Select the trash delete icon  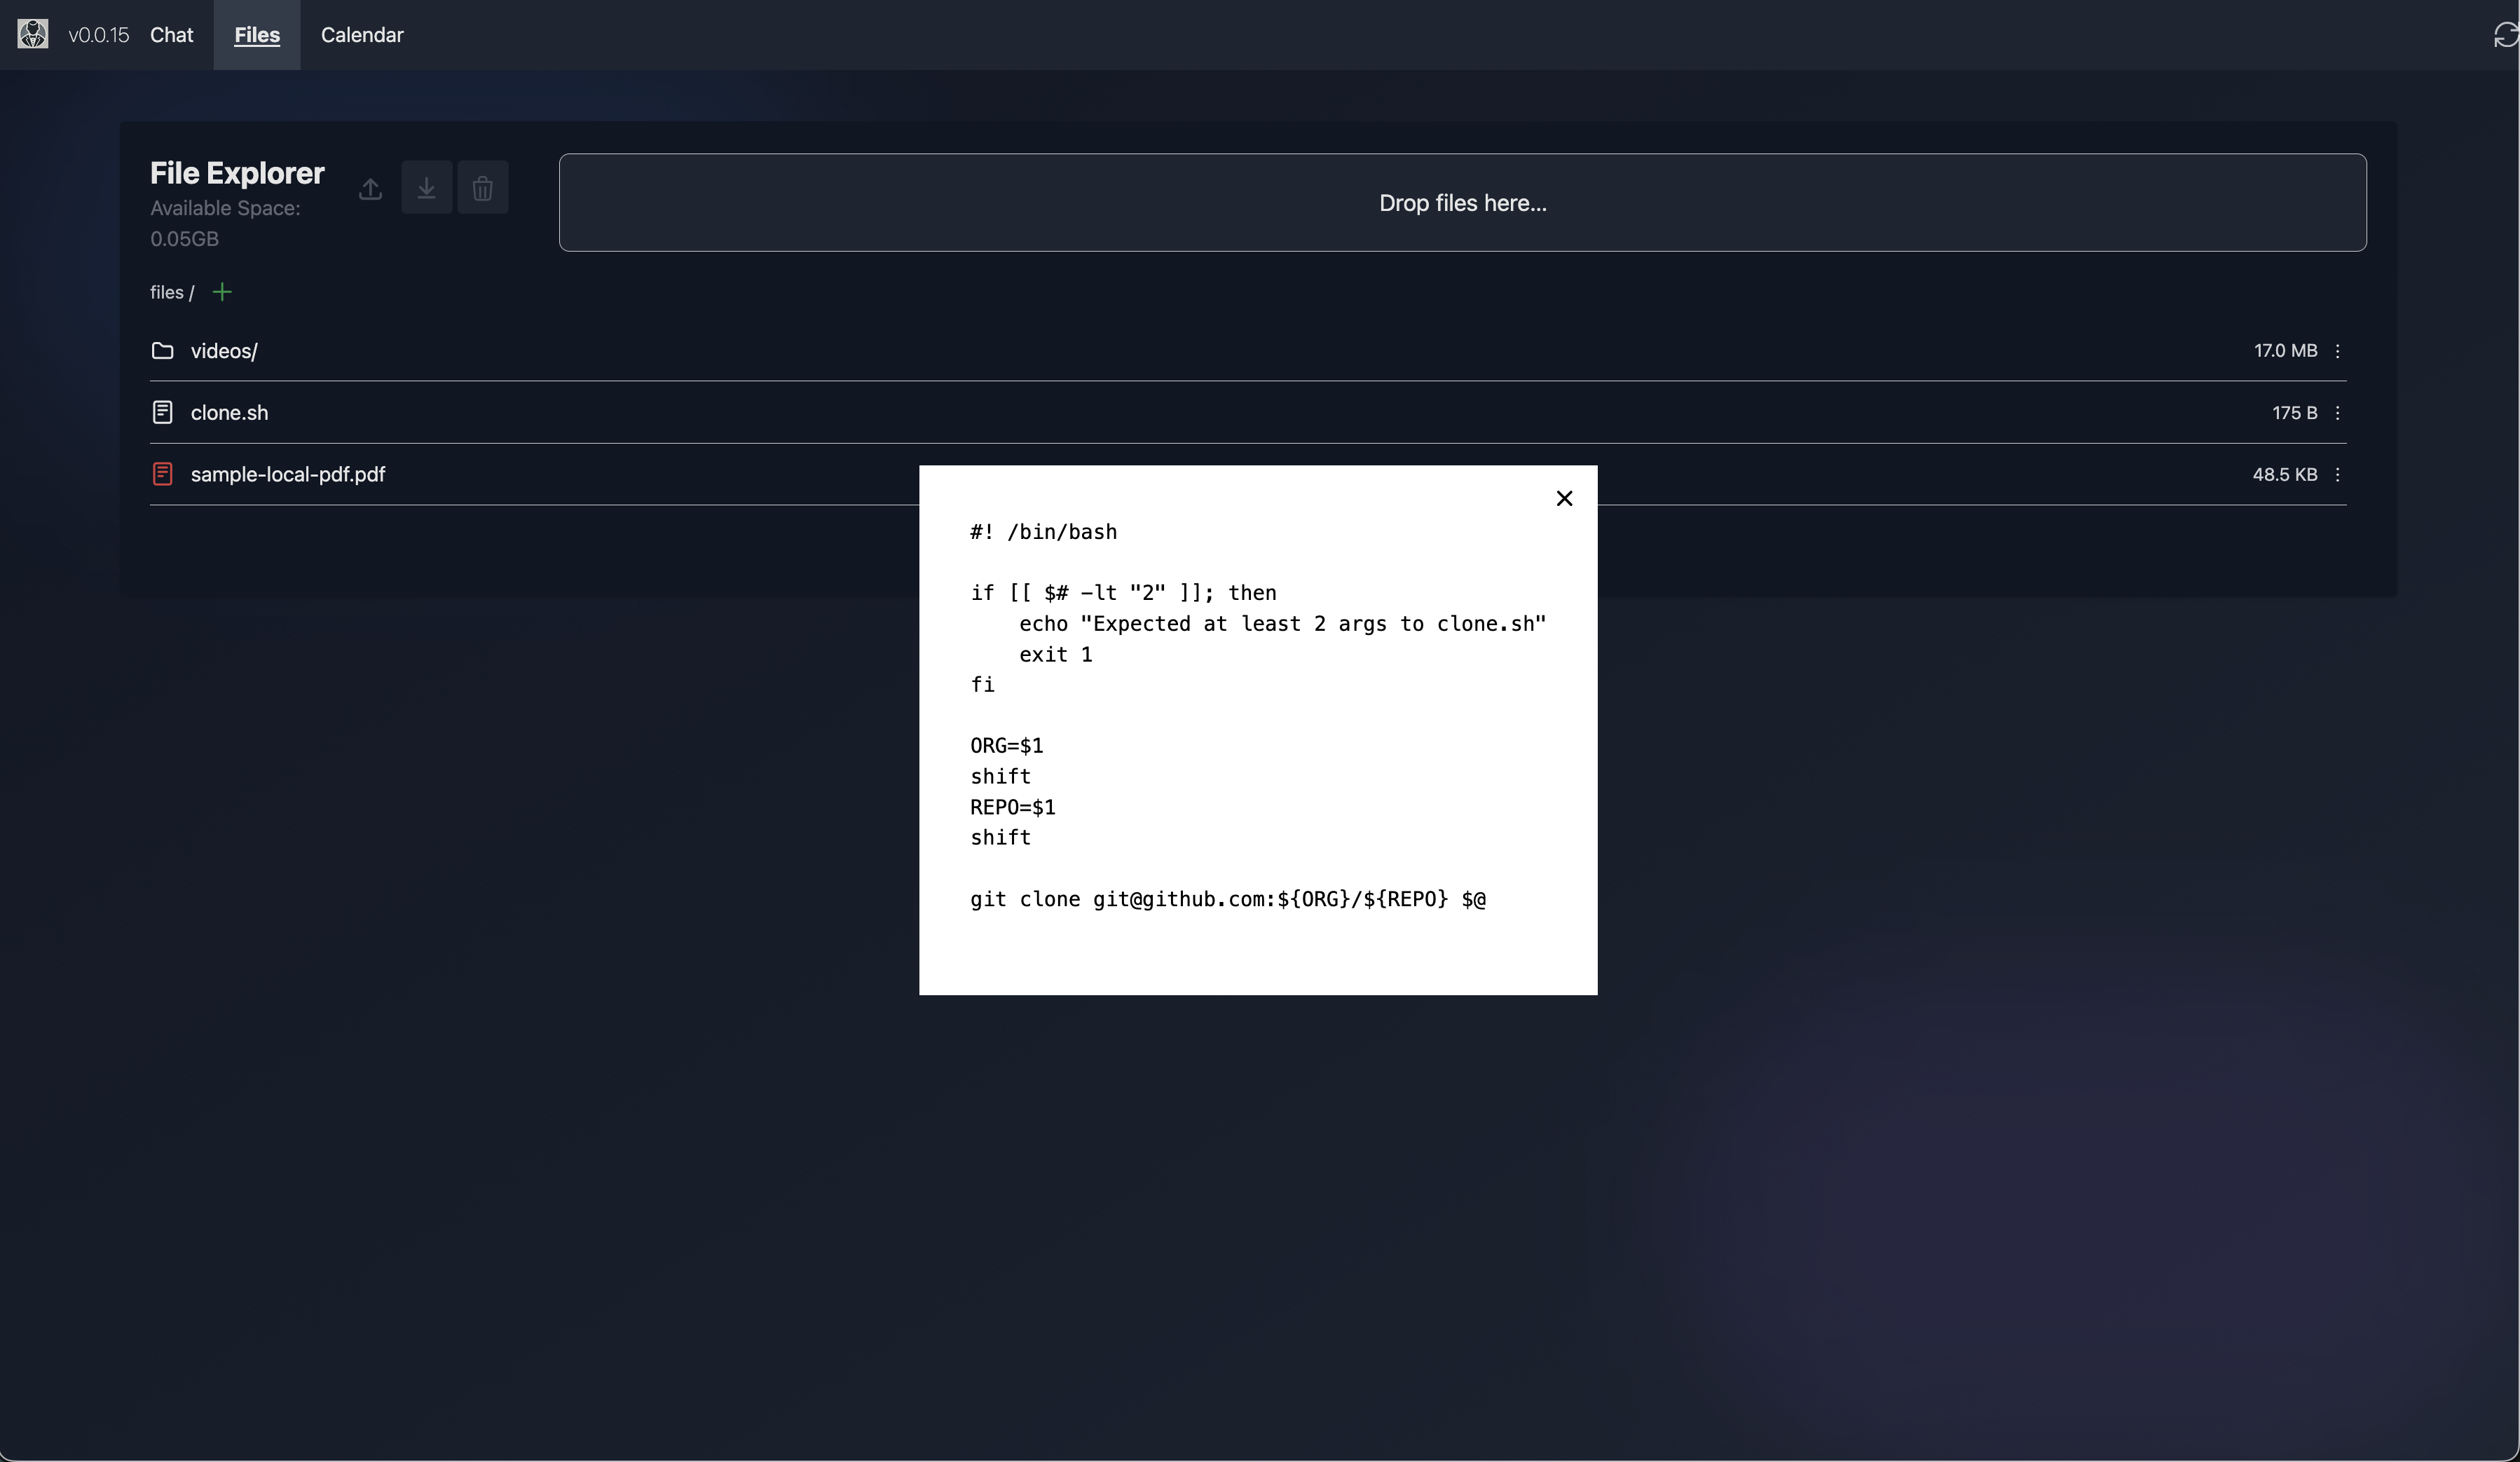(x=483, y=188)
